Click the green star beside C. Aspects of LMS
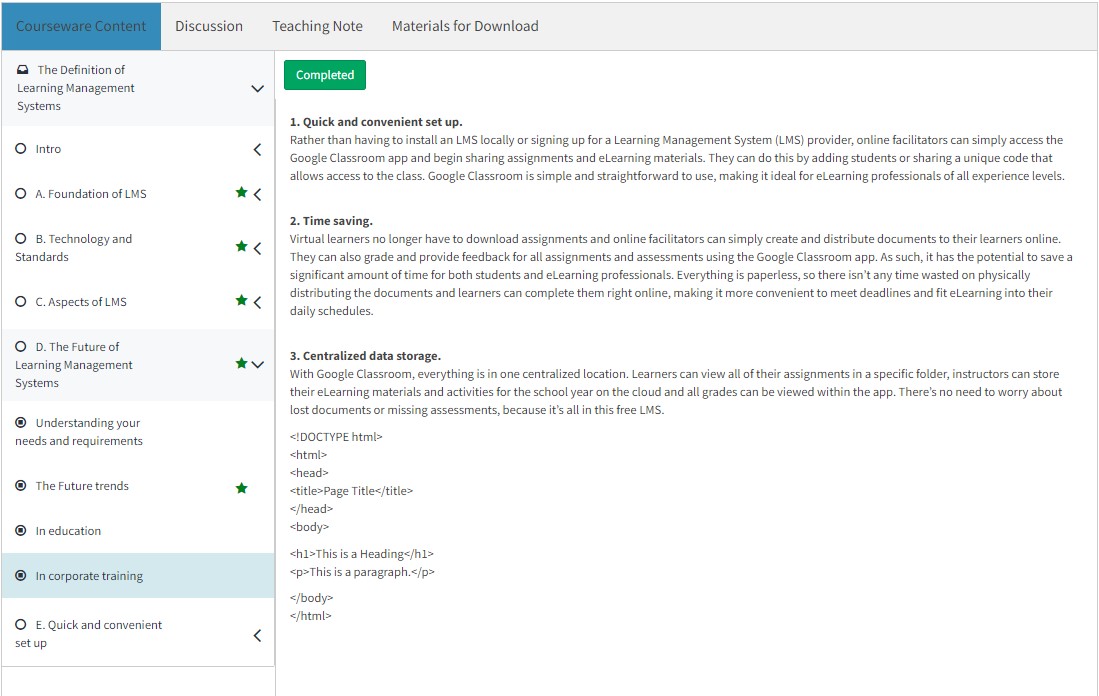The width and height of the screenshot is (1099, 696). click(x=241, y=301)
